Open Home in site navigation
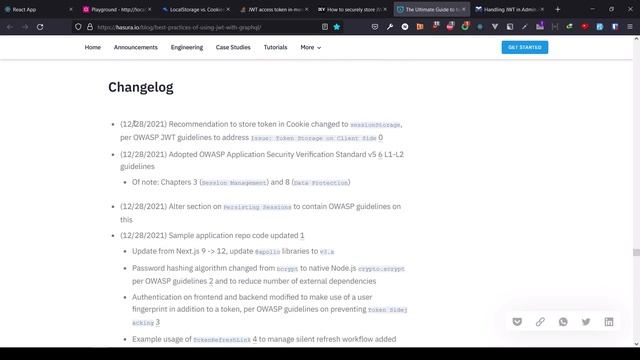The image size is (640, 360). click(93, 47)
